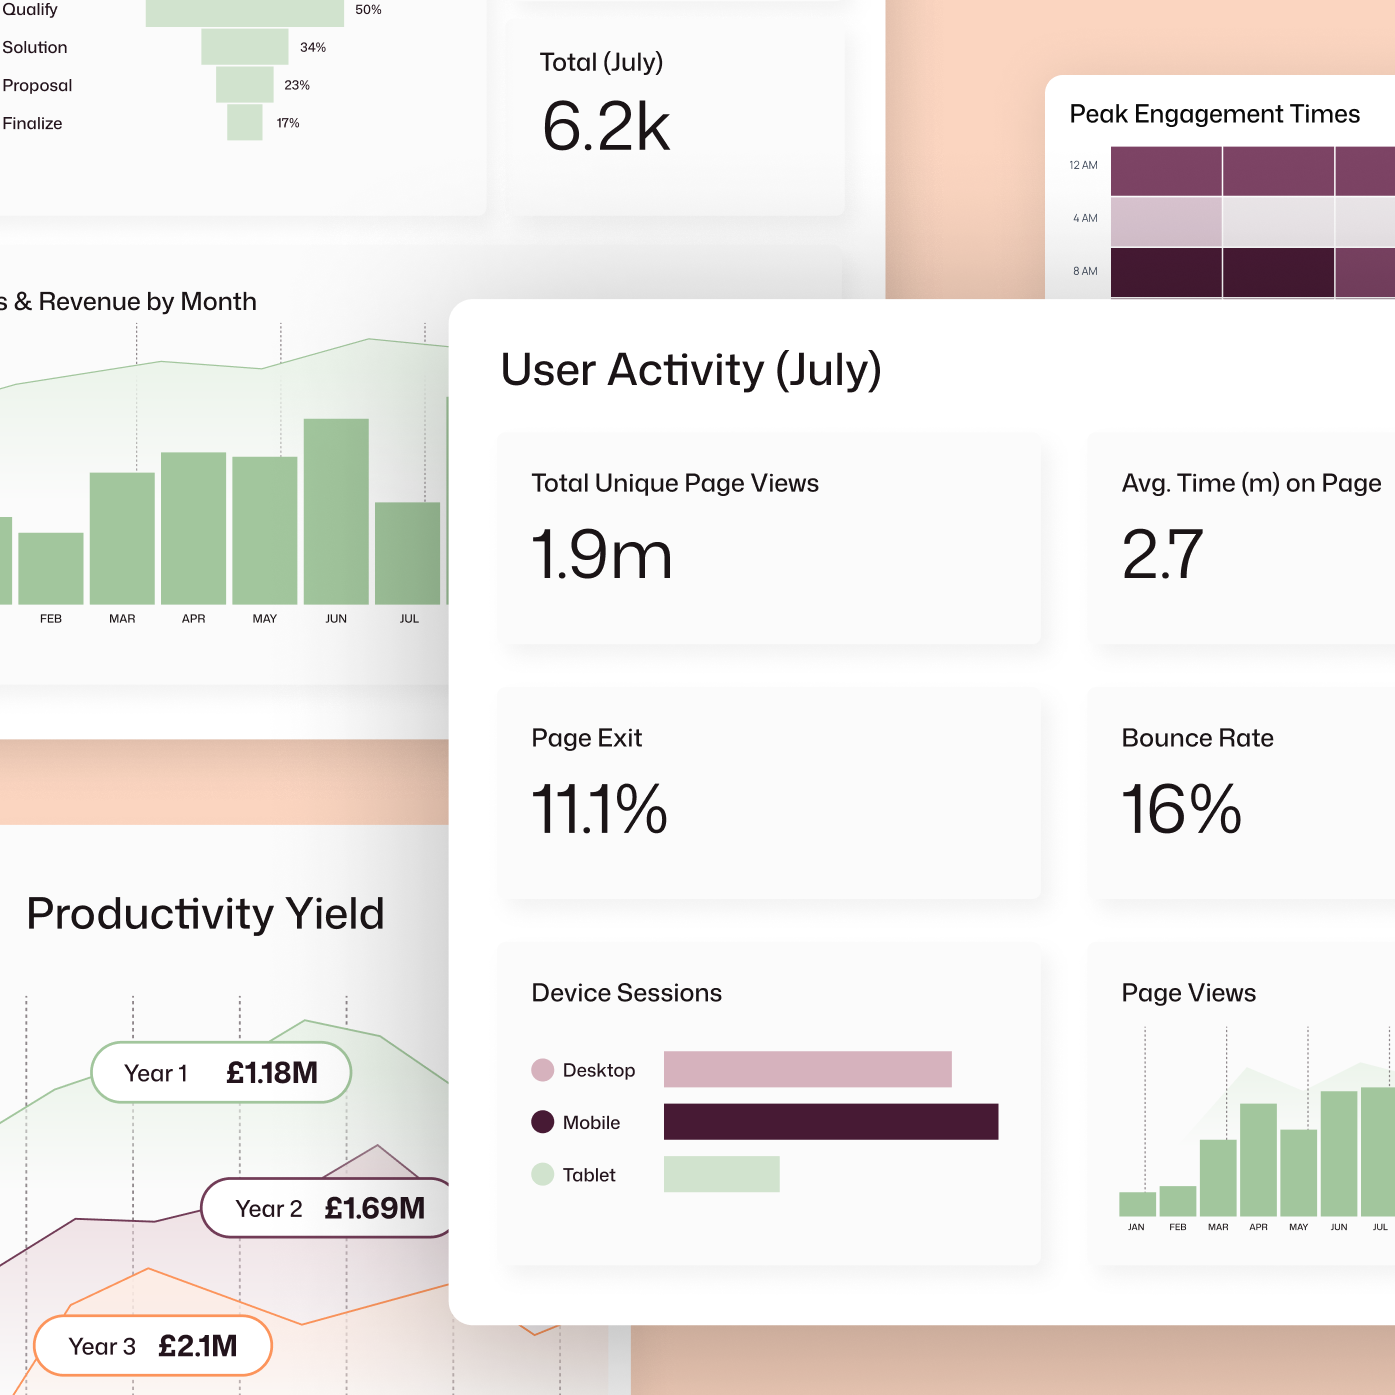Click the Year 3 £2.1M label
Image resolution: width=1395 pixels, height=1395 pixels.
point(153,1346)
